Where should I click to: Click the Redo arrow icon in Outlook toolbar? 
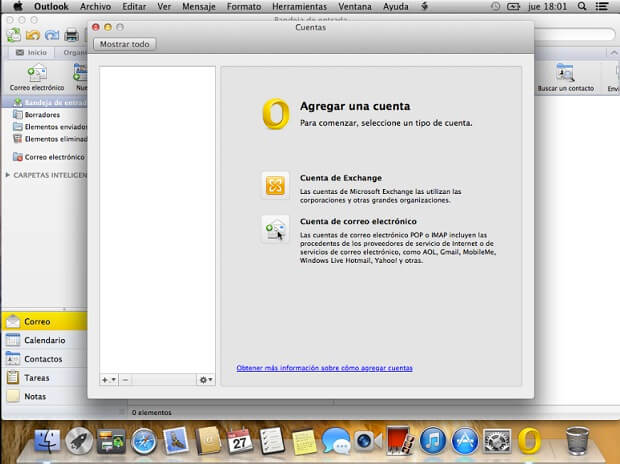(52, 35)
